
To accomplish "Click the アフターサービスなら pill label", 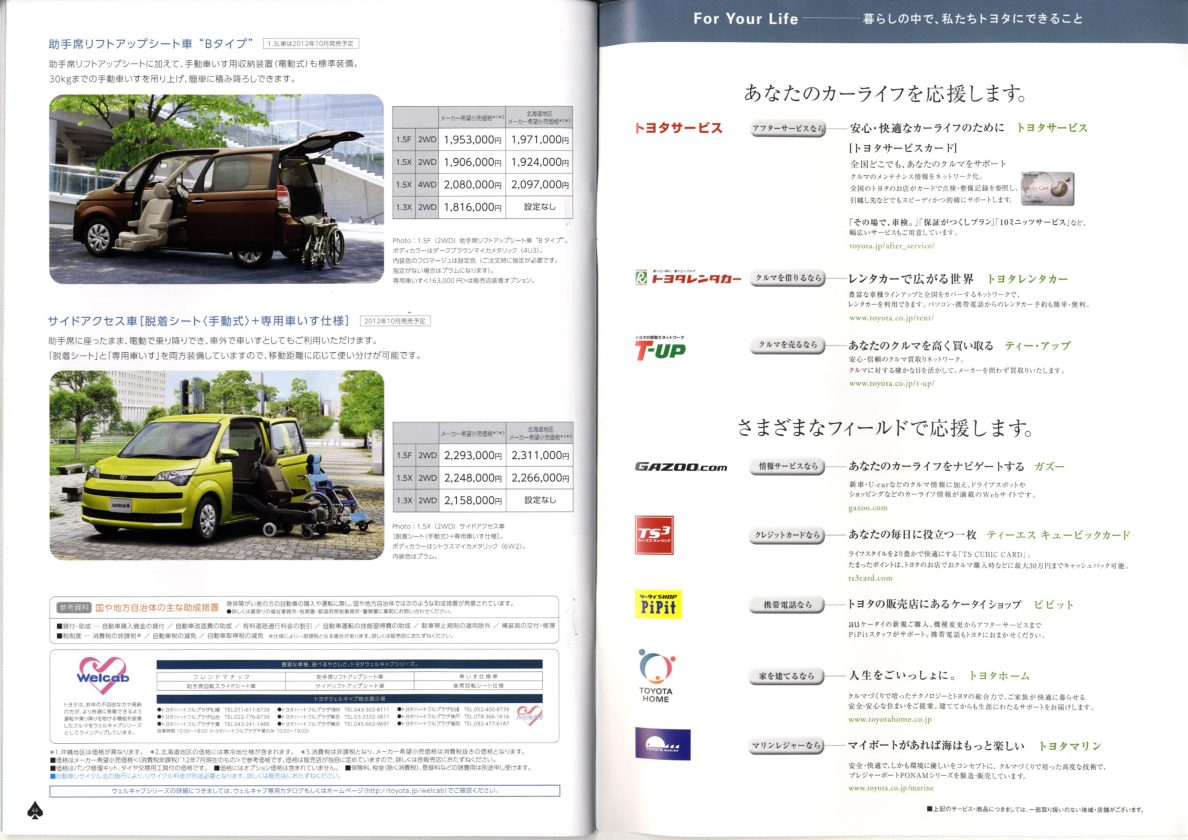I will 788,129.
